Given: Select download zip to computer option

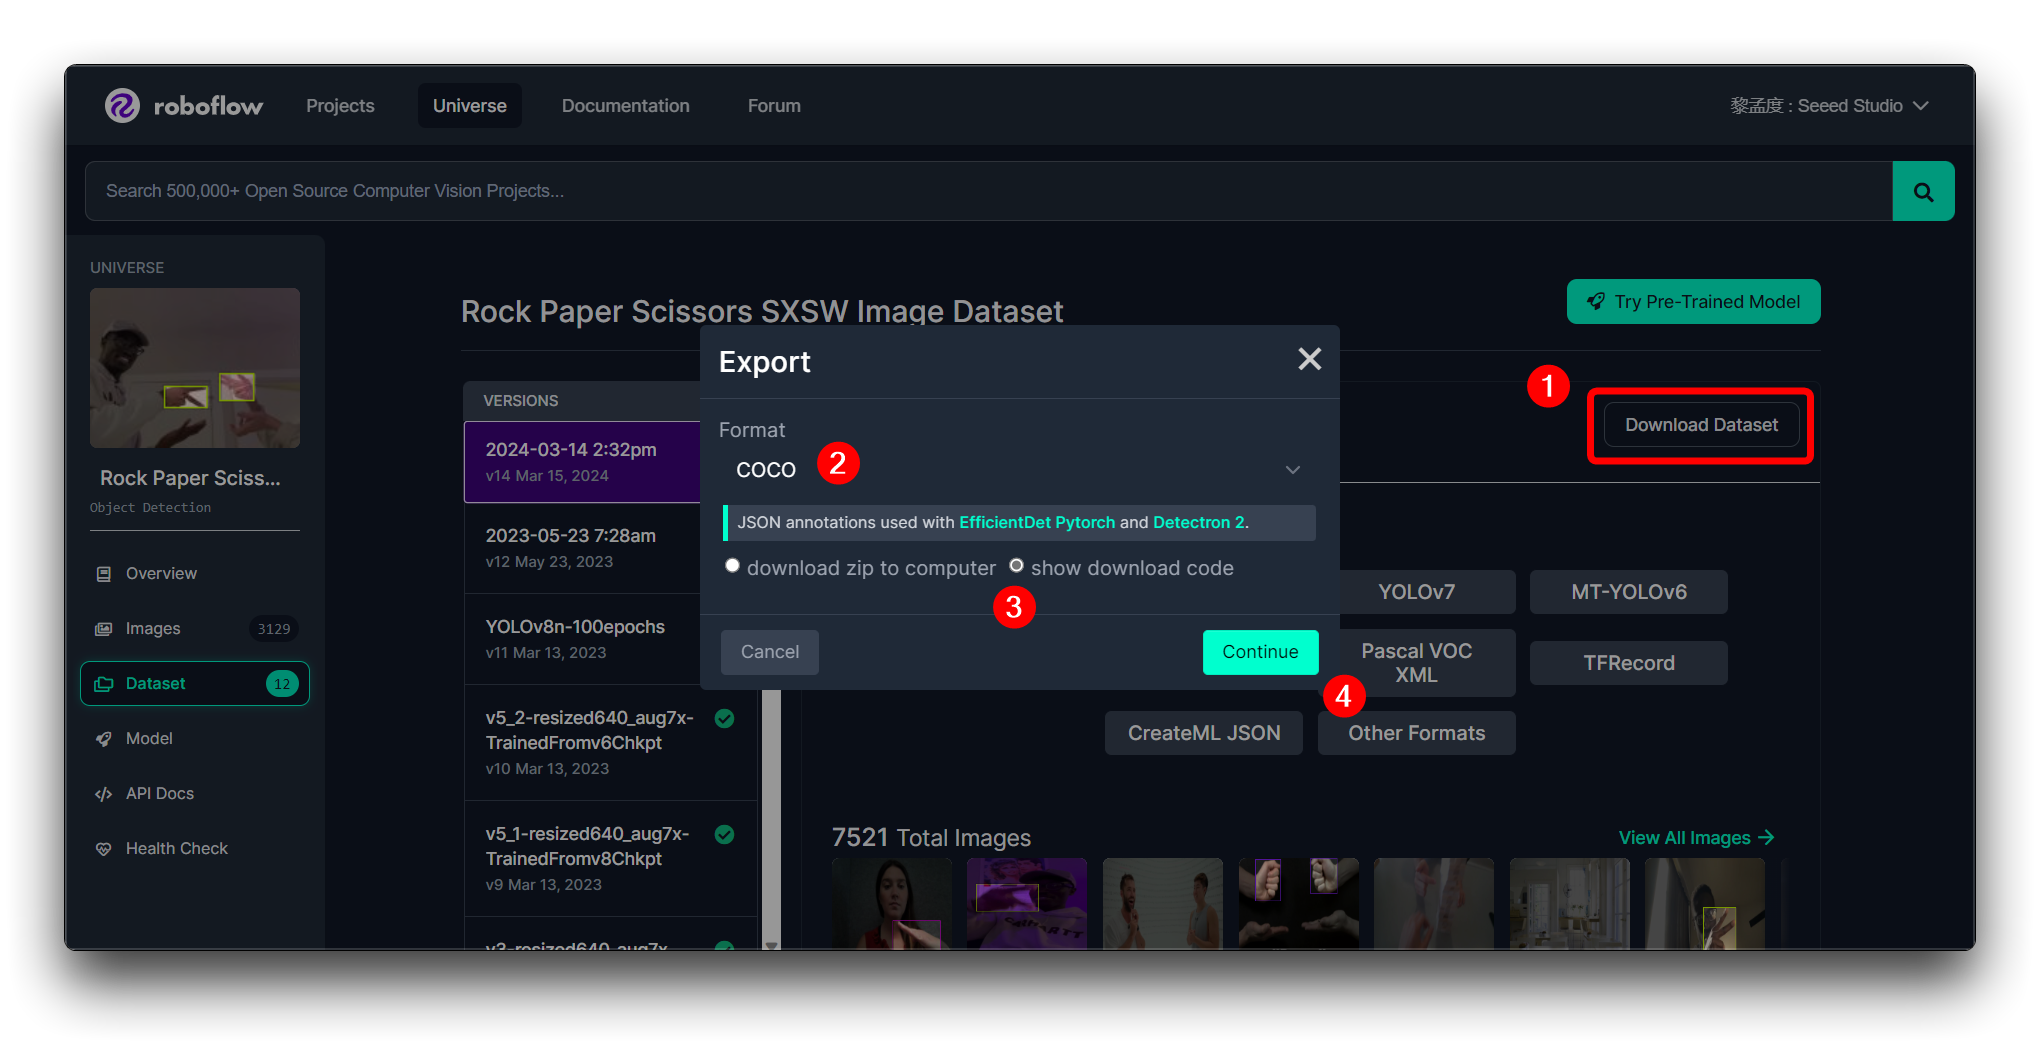Looking at the screenshot, I should 732,566.
